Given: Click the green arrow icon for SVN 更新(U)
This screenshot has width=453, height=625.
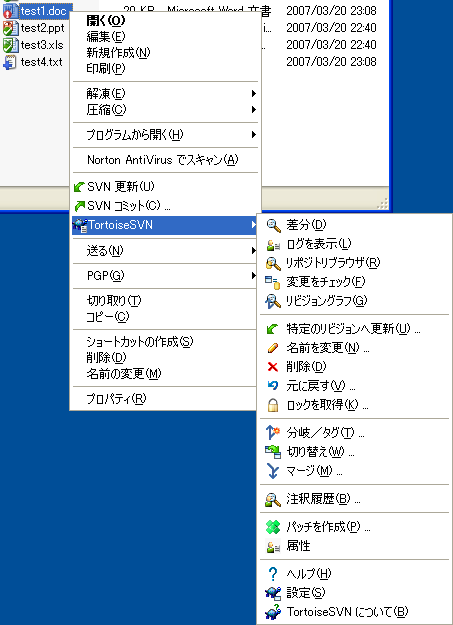Looking at the screenshot, I should tap(80, 187).
